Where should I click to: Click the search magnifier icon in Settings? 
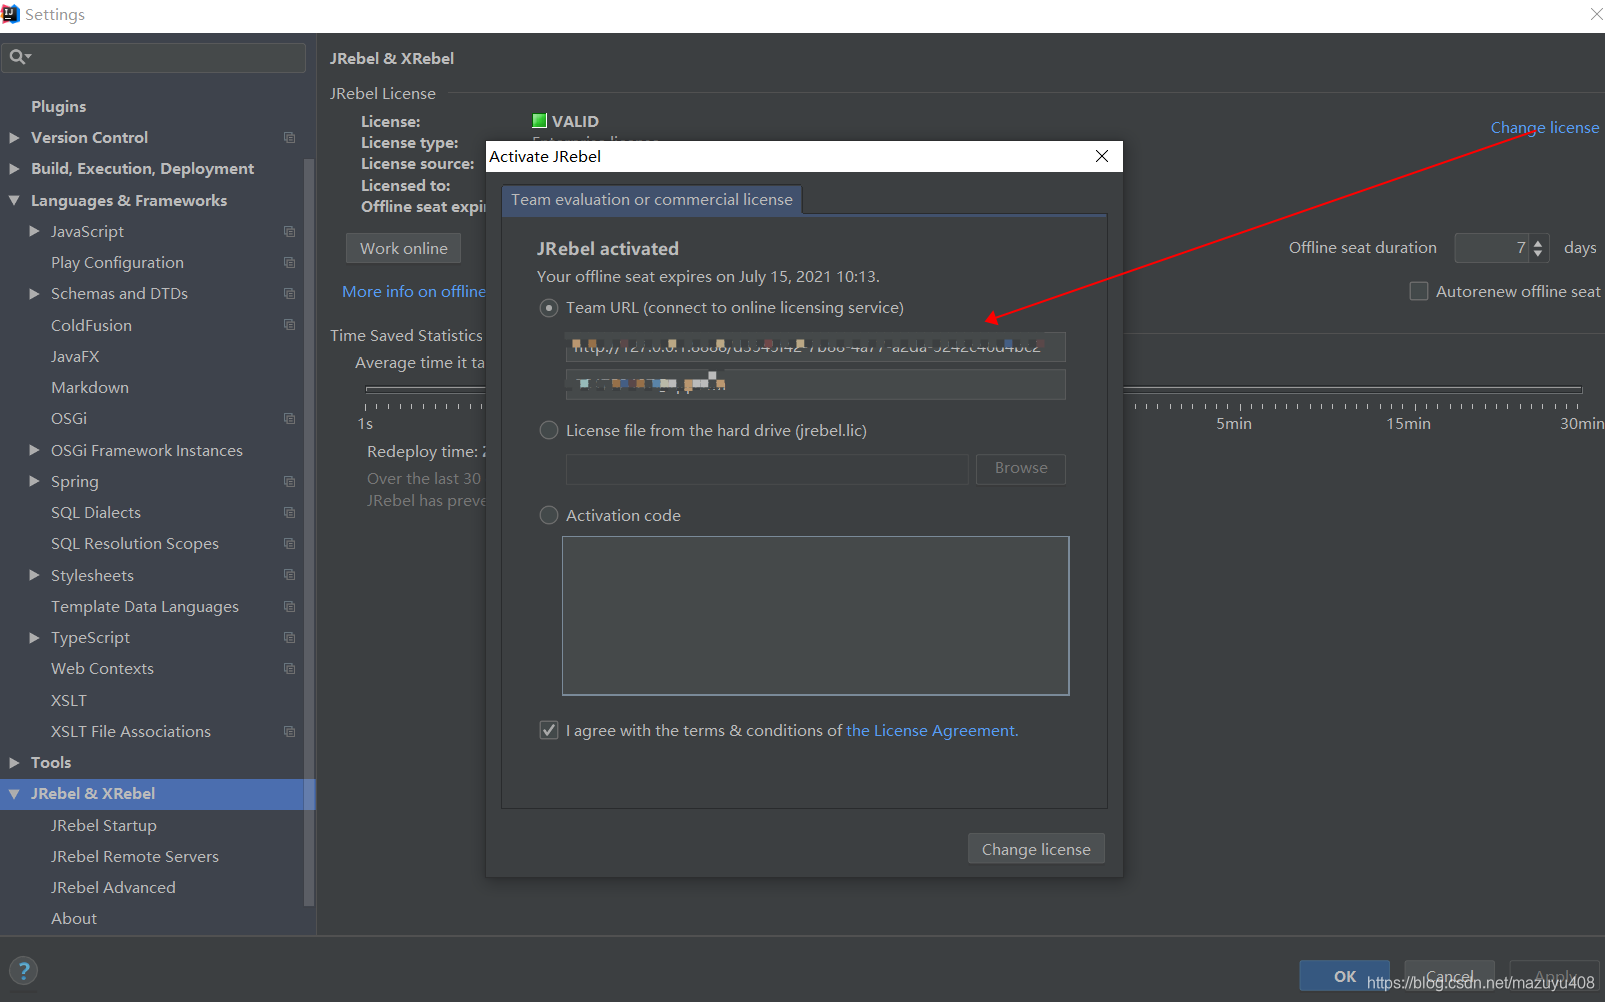click(19, 57)
